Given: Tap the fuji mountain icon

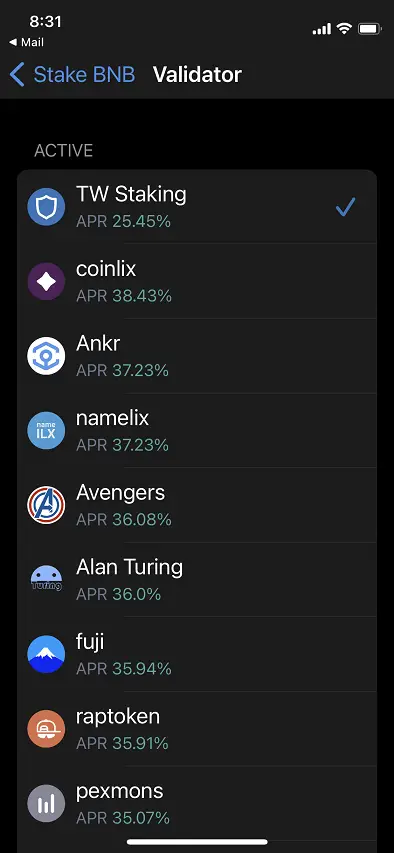Looking at the screenshot, I should coord(46,654).
